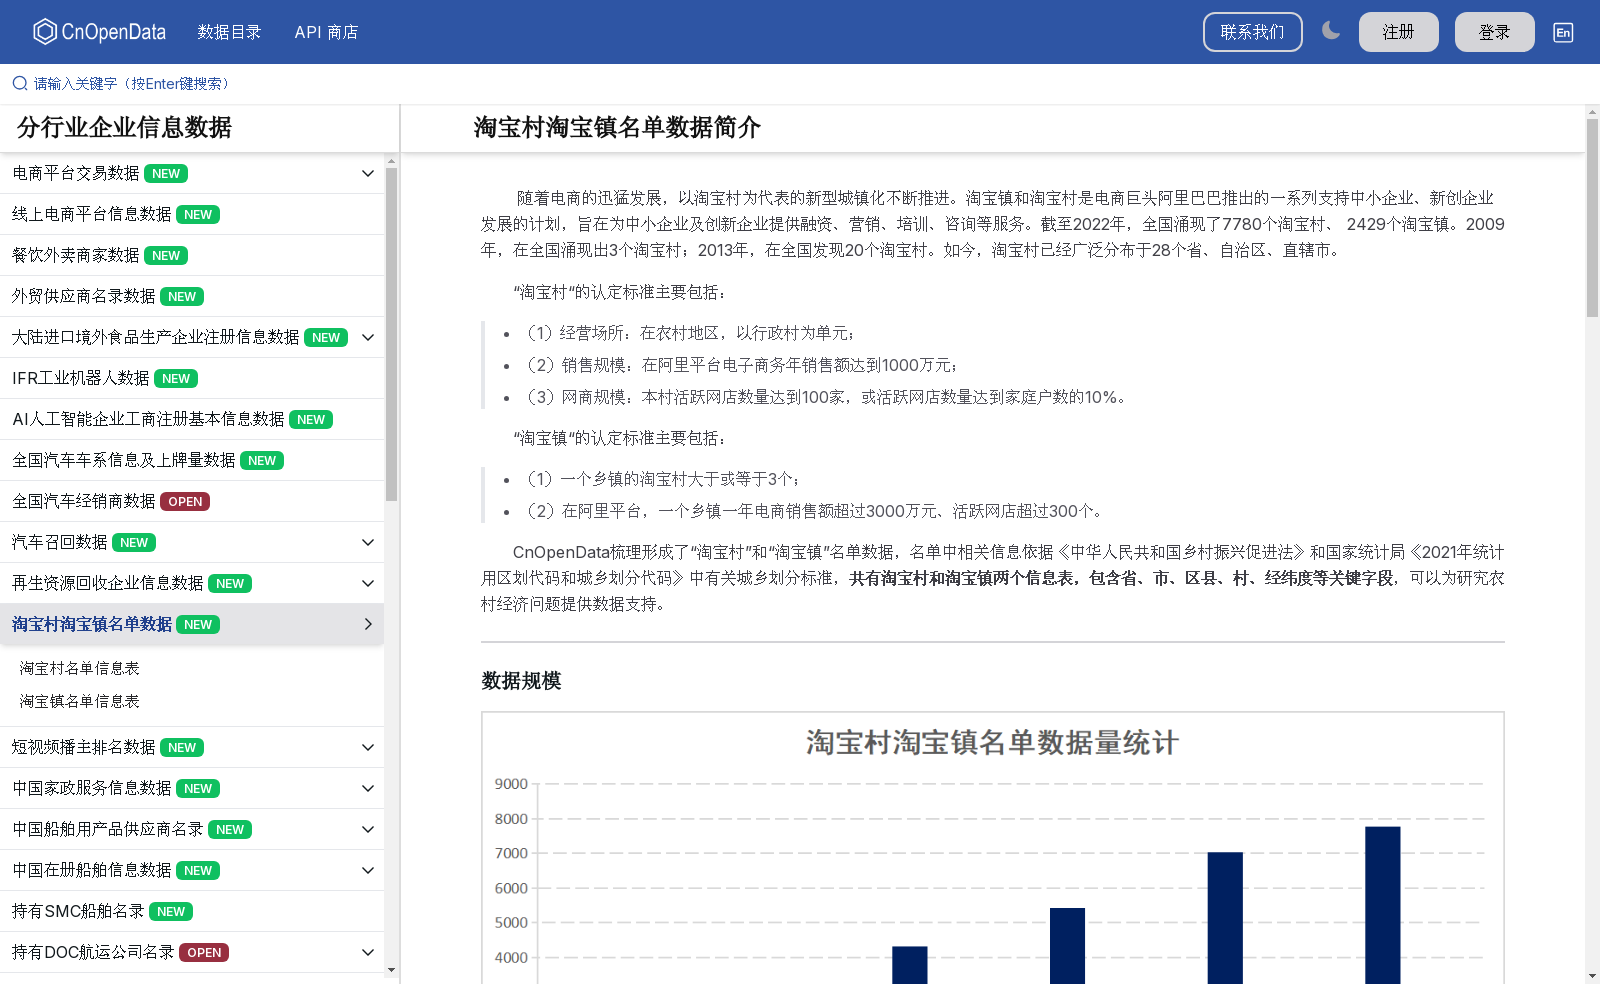Click the 短视频播主排名数据 label
Viewport: 1600px width, 1000px height.
click(84, 747)
